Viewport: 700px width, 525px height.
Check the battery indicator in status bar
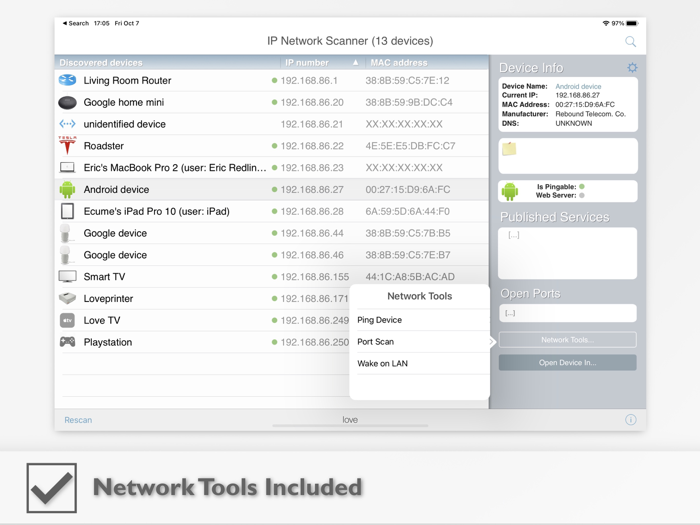coord(633,23)
